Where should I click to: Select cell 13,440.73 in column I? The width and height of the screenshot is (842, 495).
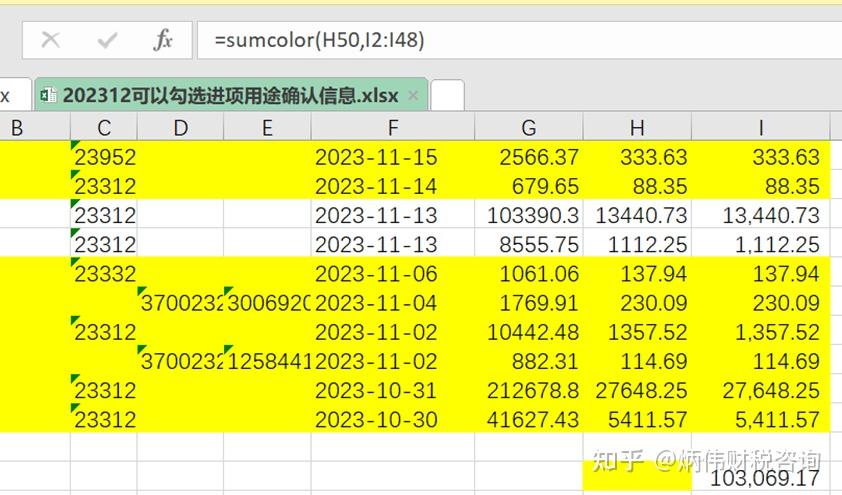coord(760,214)
